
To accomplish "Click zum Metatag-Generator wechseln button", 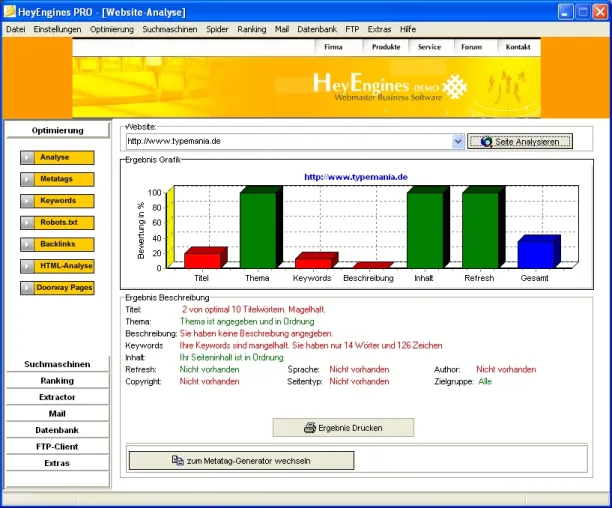I will pyautogui.click(x=242, y=461).
